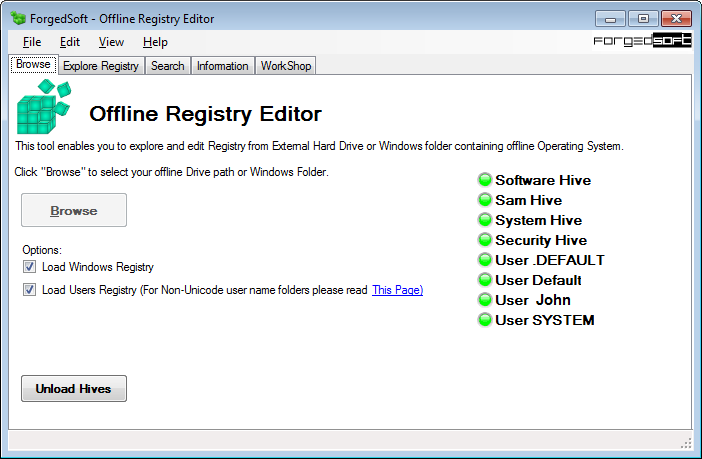Open the File menu

pyautogui.click(x=32, y=42)
